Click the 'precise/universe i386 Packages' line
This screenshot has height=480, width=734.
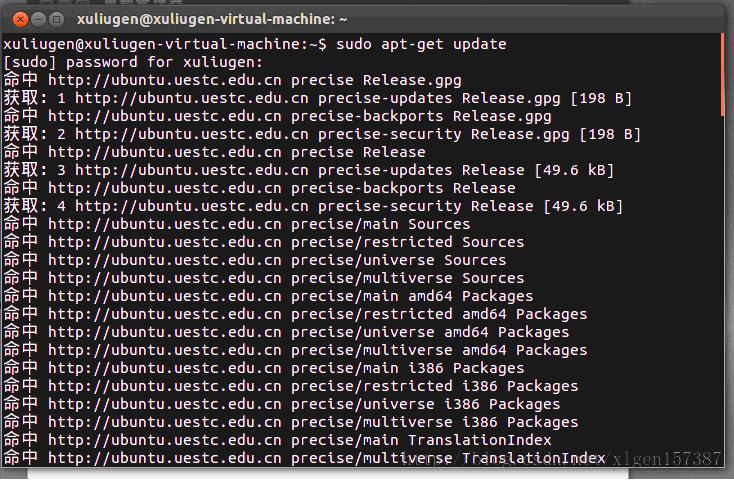[x=282, y=405]
